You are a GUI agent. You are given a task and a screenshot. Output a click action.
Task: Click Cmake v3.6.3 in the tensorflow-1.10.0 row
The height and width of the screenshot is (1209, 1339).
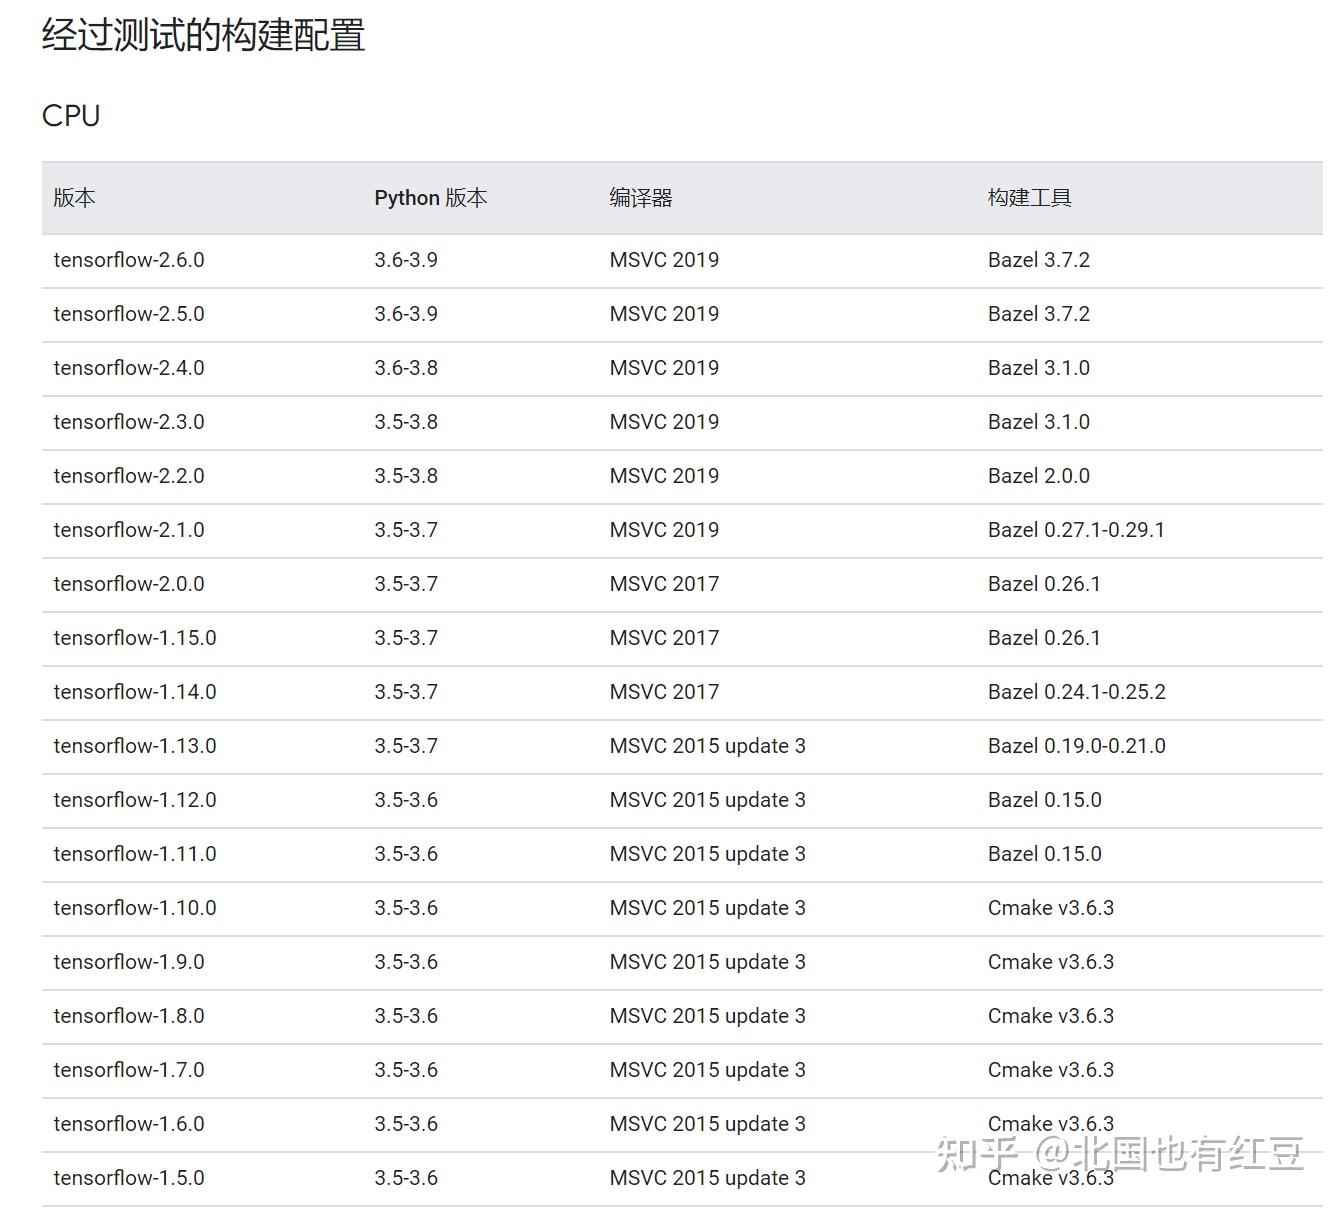(x=1050, y=907)
